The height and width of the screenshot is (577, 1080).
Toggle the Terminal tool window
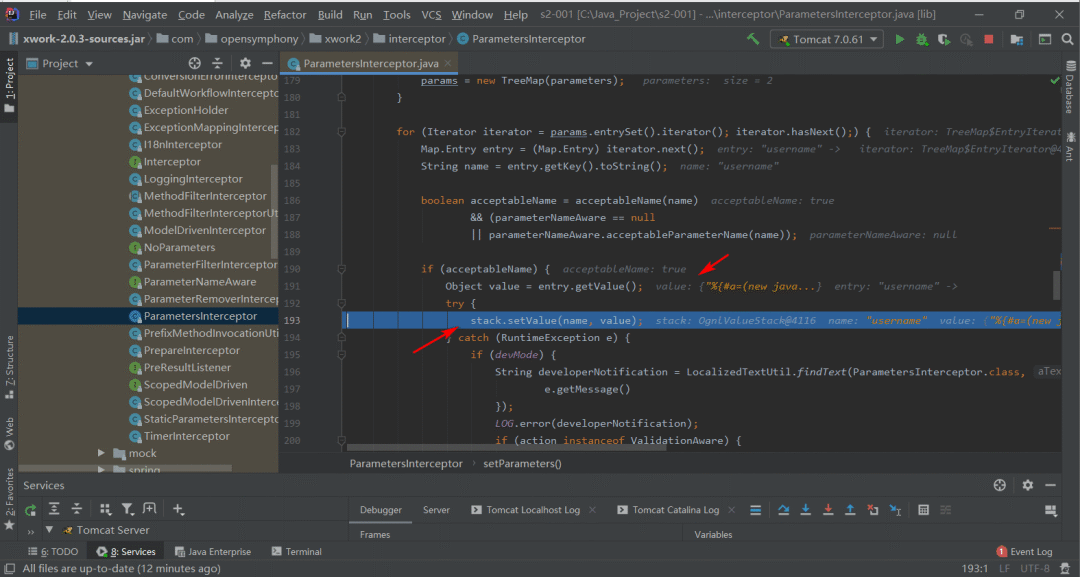click(296, 551)
